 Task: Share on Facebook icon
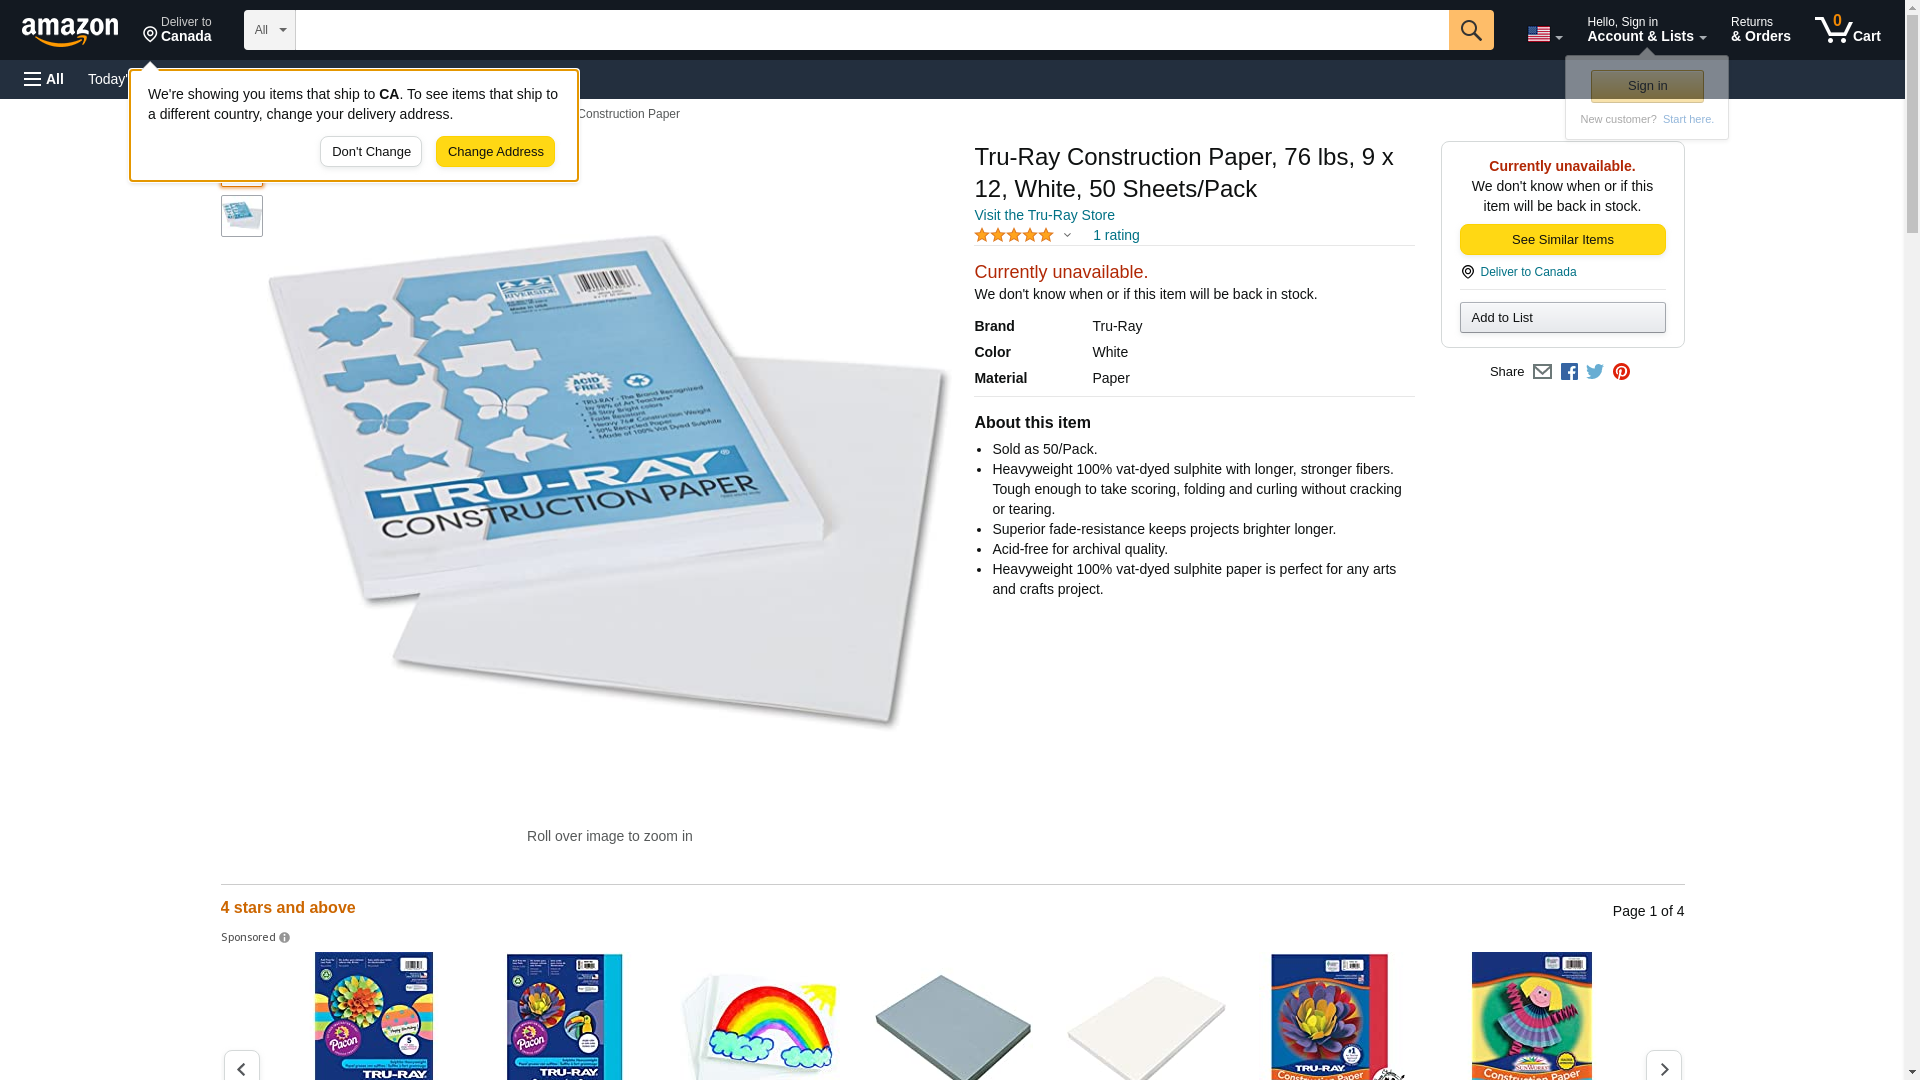(1569, 372)
